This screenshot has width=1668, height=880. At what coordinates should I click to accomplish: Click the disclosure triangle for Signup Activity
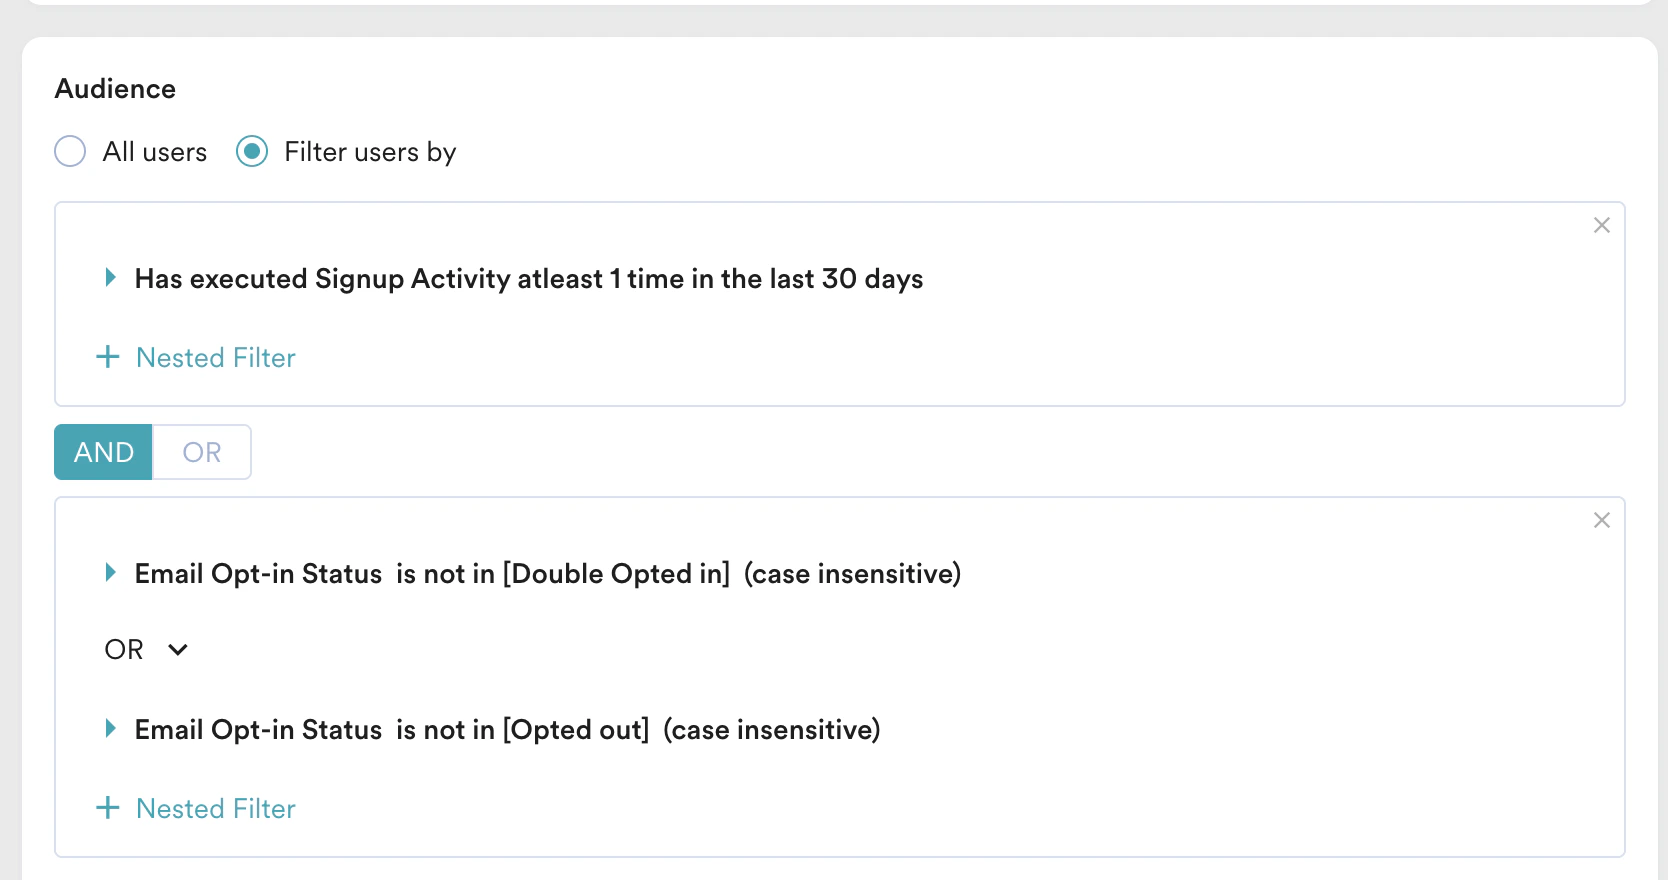(110, 278)
